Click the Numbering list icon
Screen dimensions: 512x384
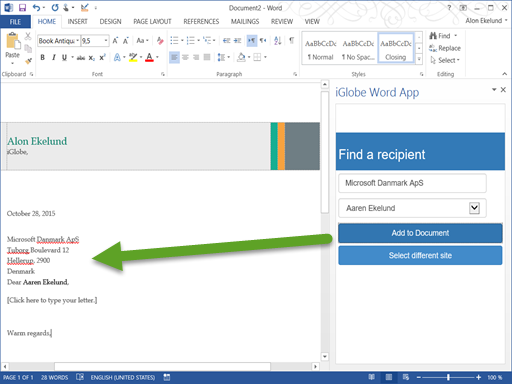[x=190, y=41]
